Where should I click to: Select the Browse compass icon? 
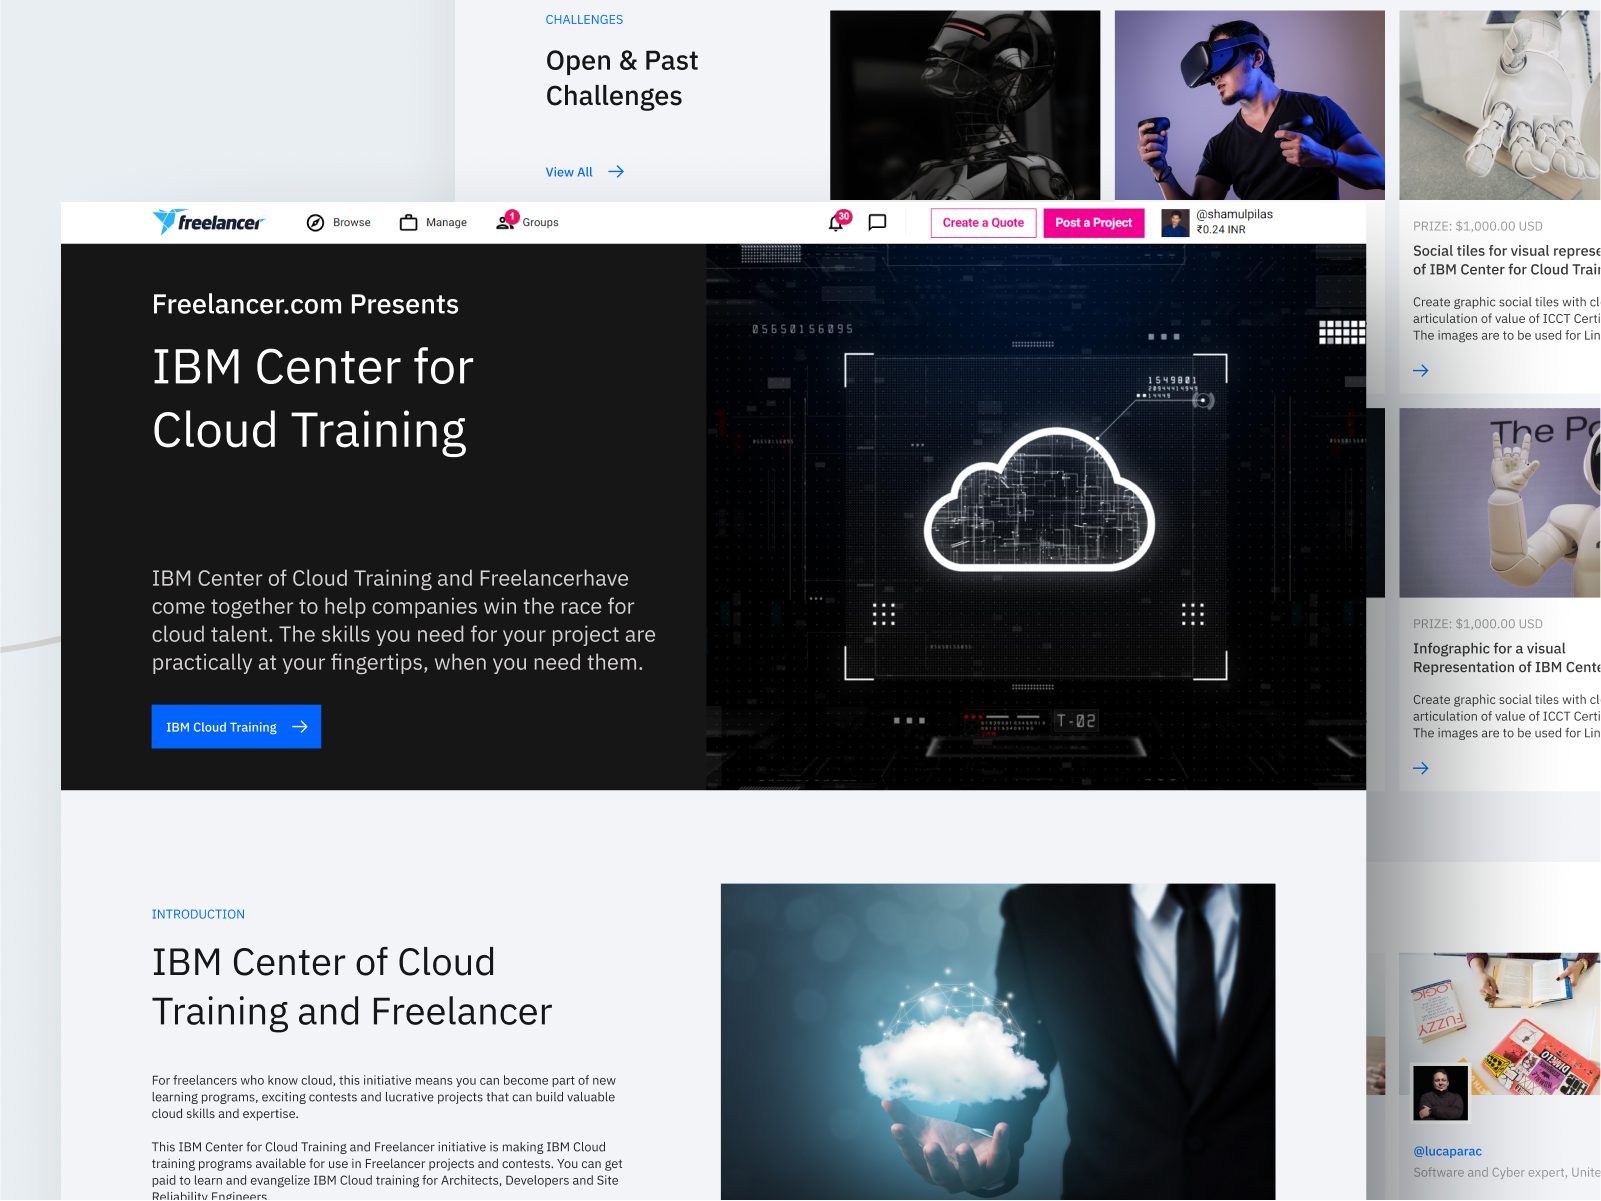click(315, 222)
